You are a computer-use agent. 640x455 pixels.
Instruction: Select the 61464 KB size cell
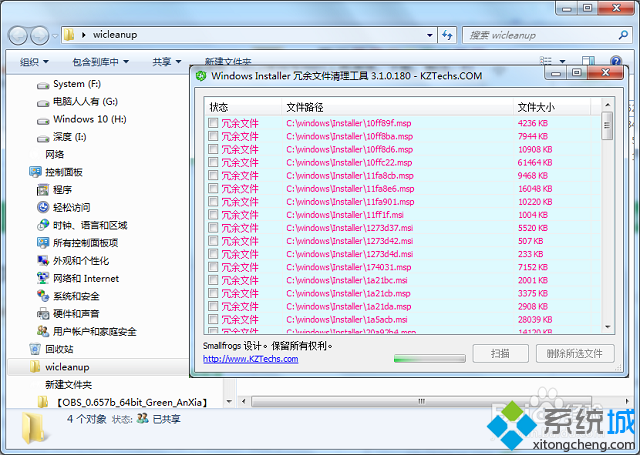coord(535,162)
